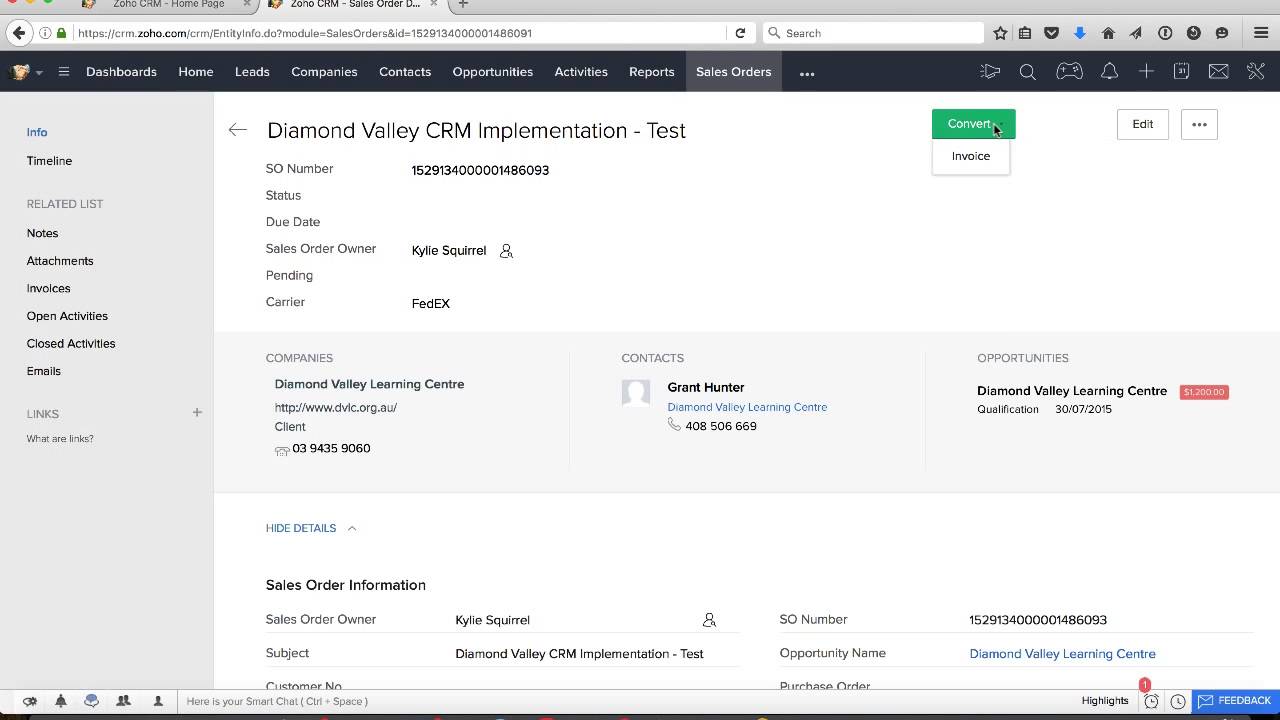The width and height of the screenshot is (1280, 720).
Task: Open the Firefox hamburger menu
Action: coord(1261,33)
